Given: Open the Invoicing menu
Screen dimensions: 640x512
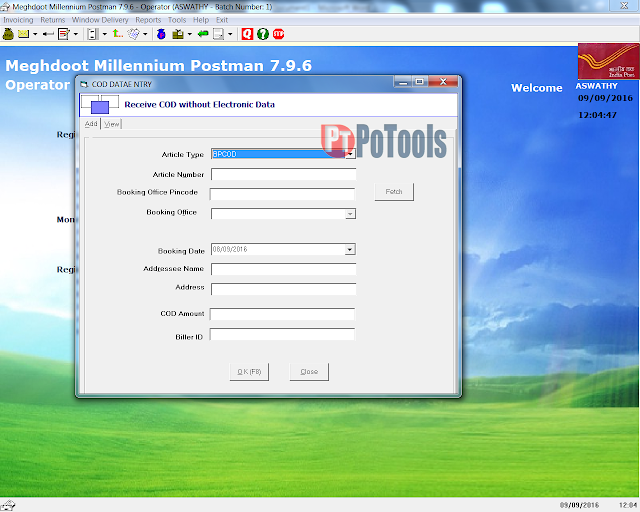Looking at the screenshot, I should pos(18,20).
